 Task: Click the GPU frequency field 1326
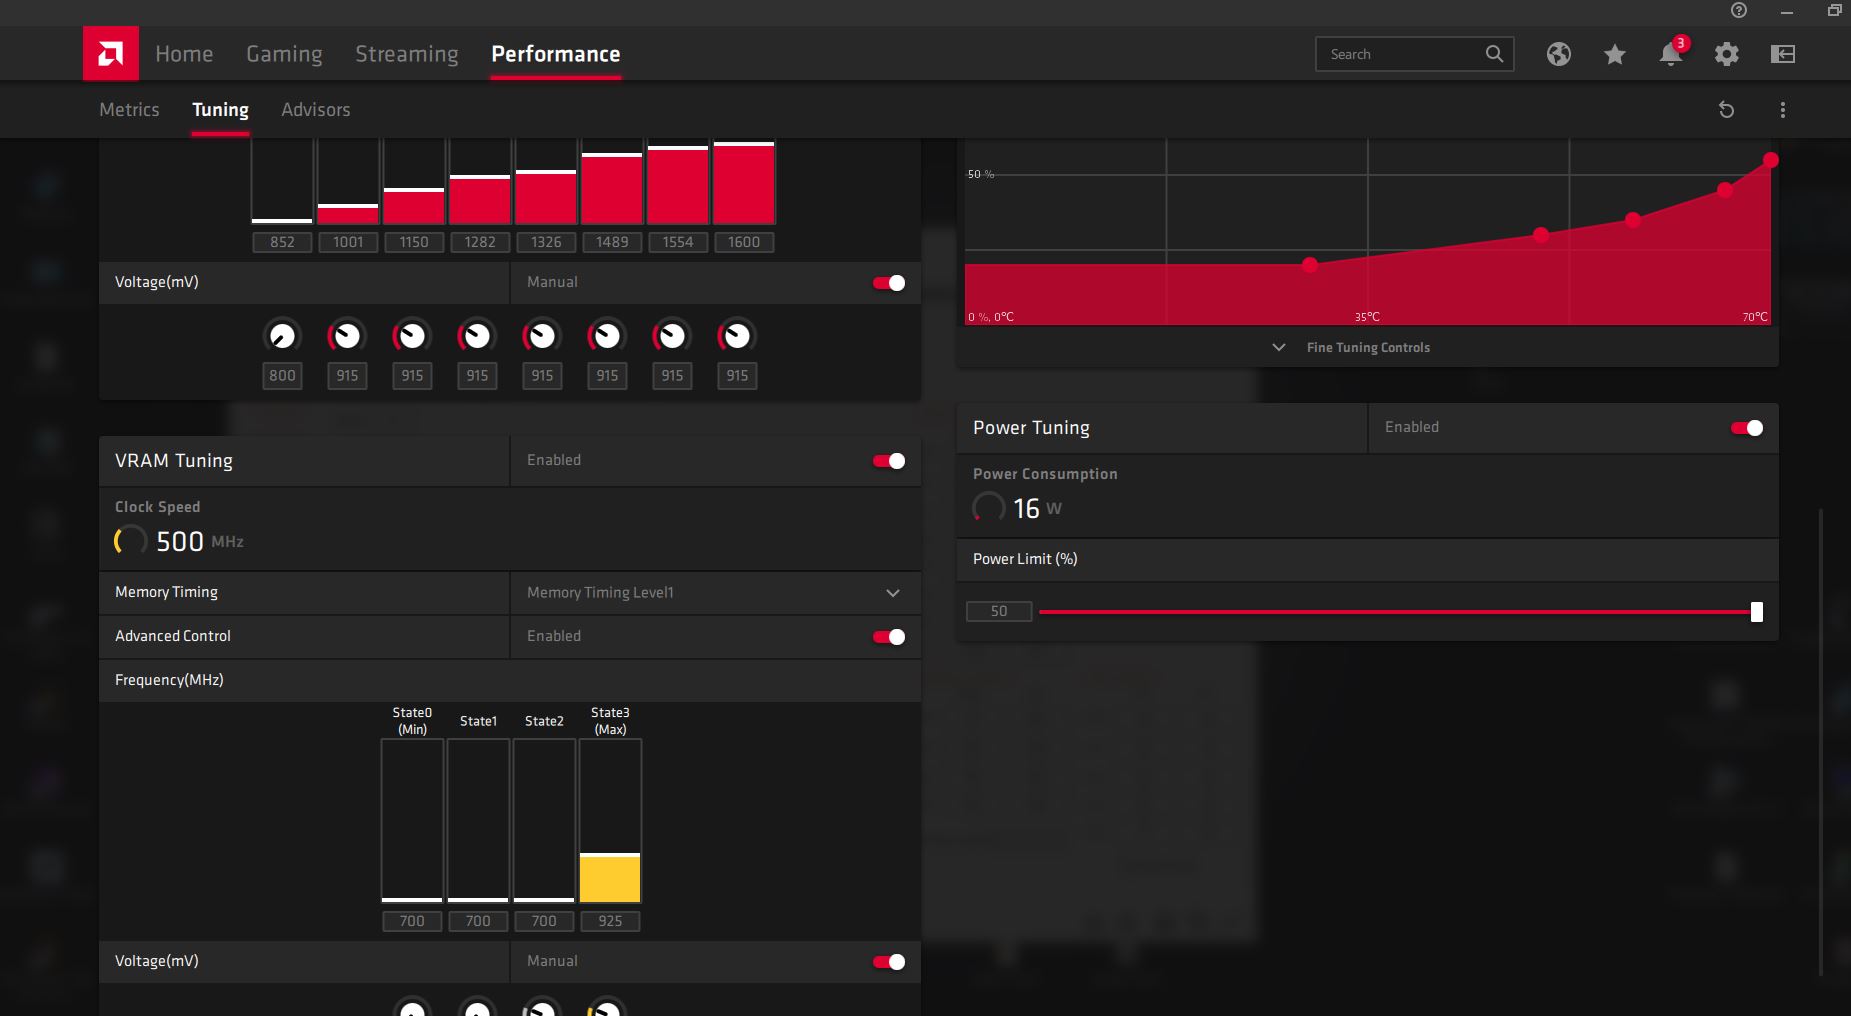click(546, 242)
